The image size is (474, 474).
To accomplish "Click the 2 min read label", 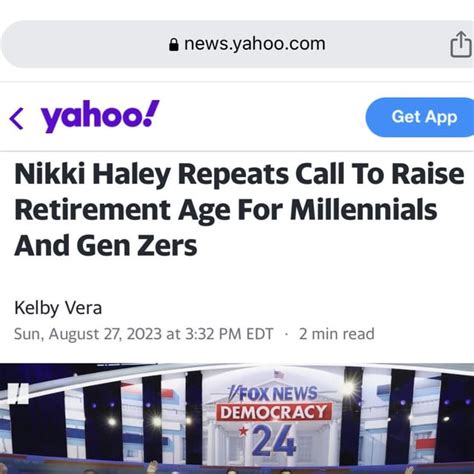I will [337, 334].
